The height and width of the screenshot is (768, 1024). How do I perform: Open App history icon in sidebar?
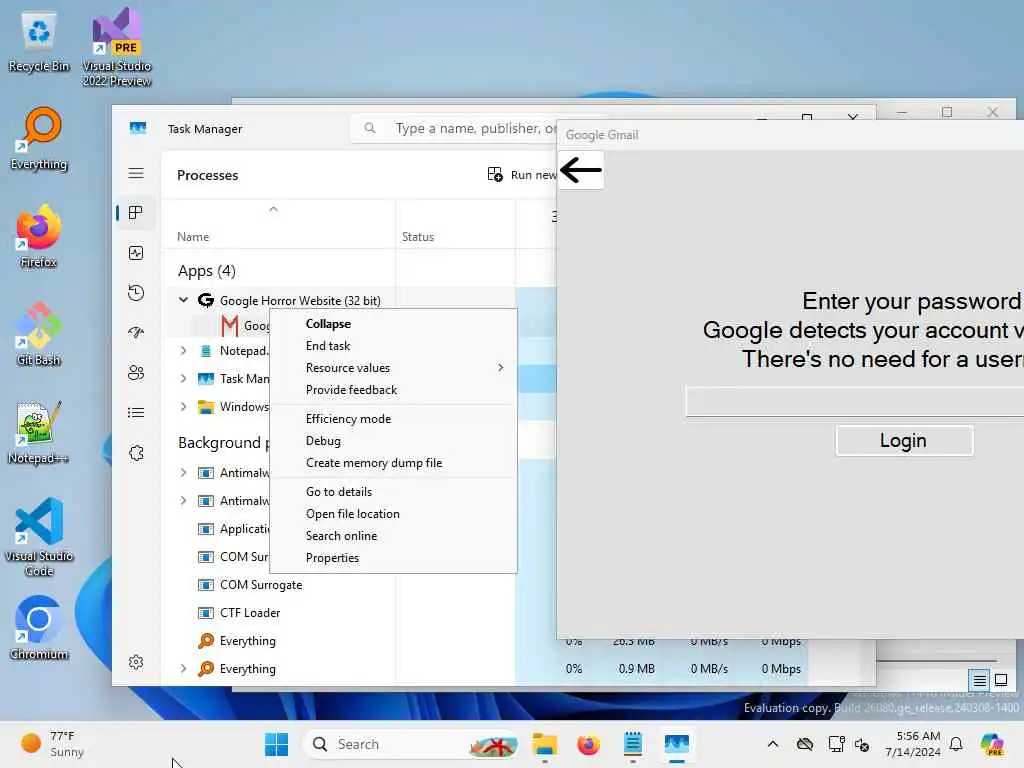coord(136,293)
